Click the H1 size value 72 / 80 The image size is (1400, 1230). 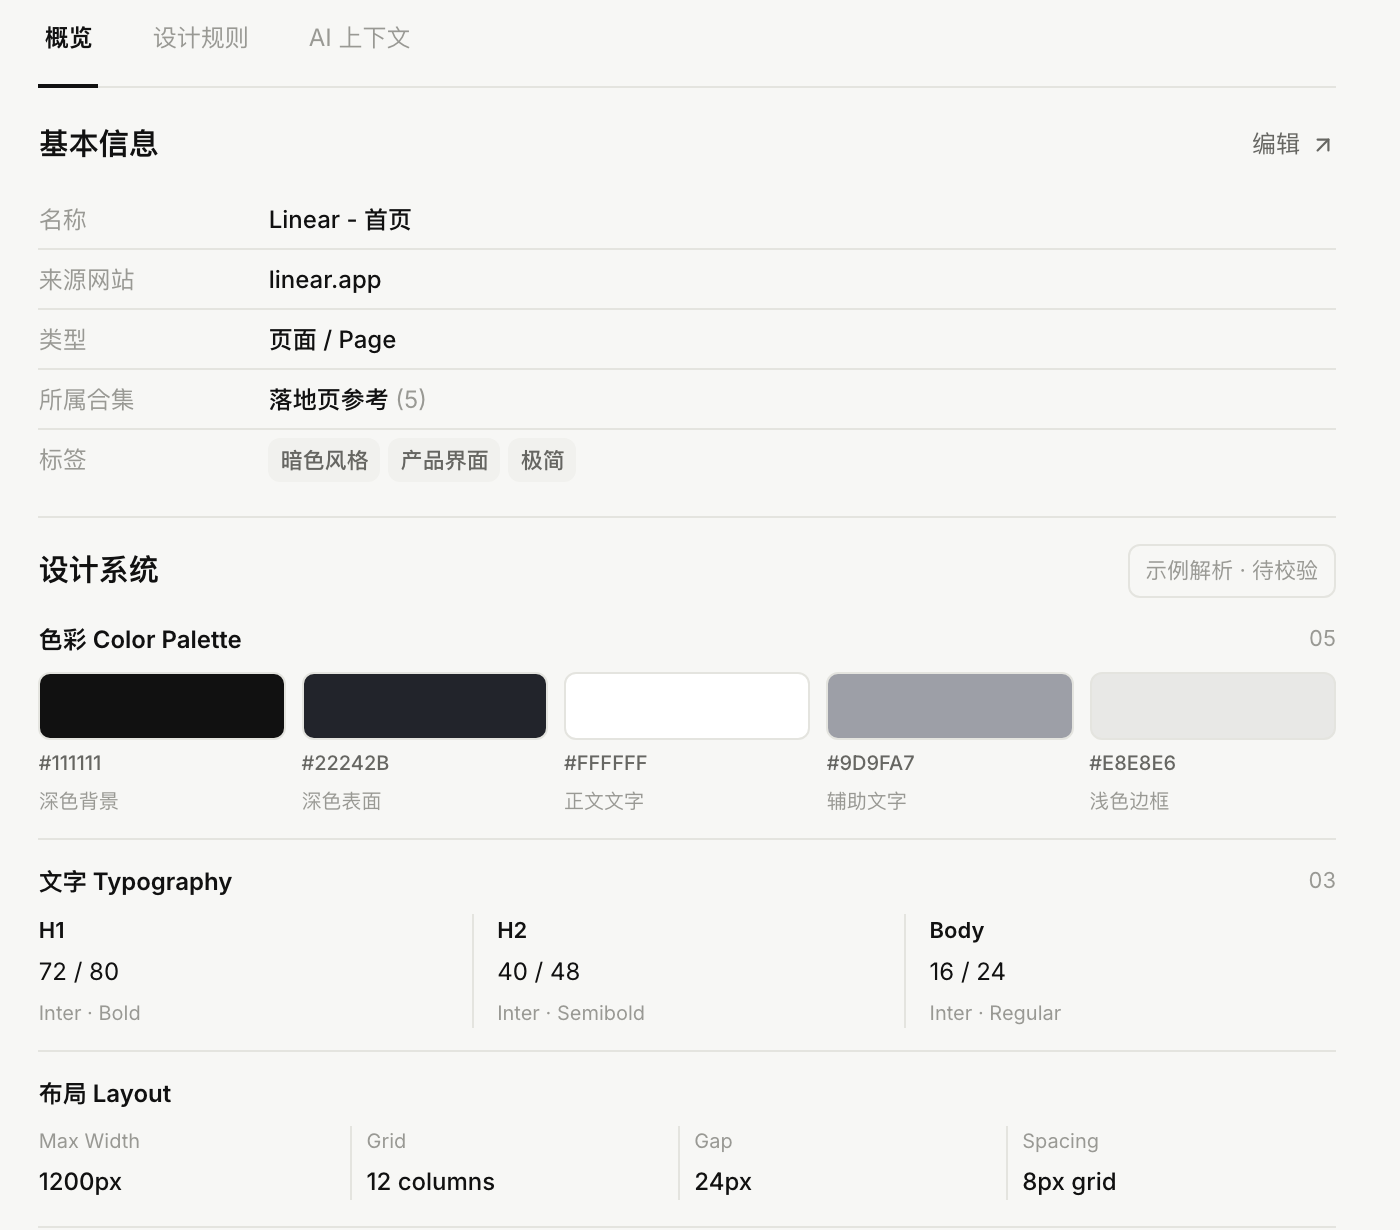pos(79,972)
